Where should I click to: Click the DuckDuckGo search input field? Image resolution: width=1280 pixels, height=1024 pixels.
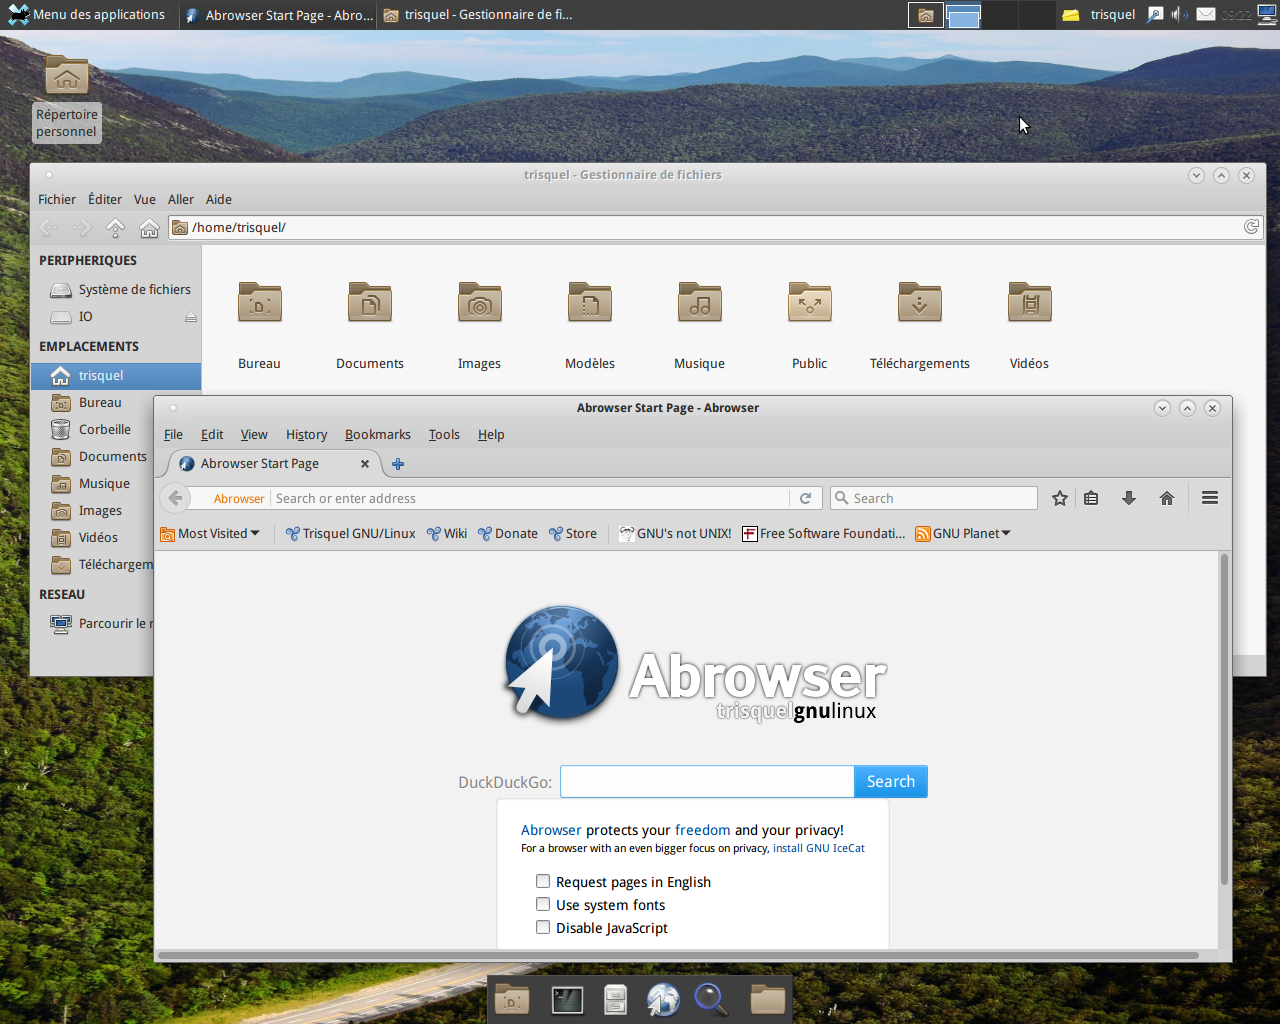[707, 782]
